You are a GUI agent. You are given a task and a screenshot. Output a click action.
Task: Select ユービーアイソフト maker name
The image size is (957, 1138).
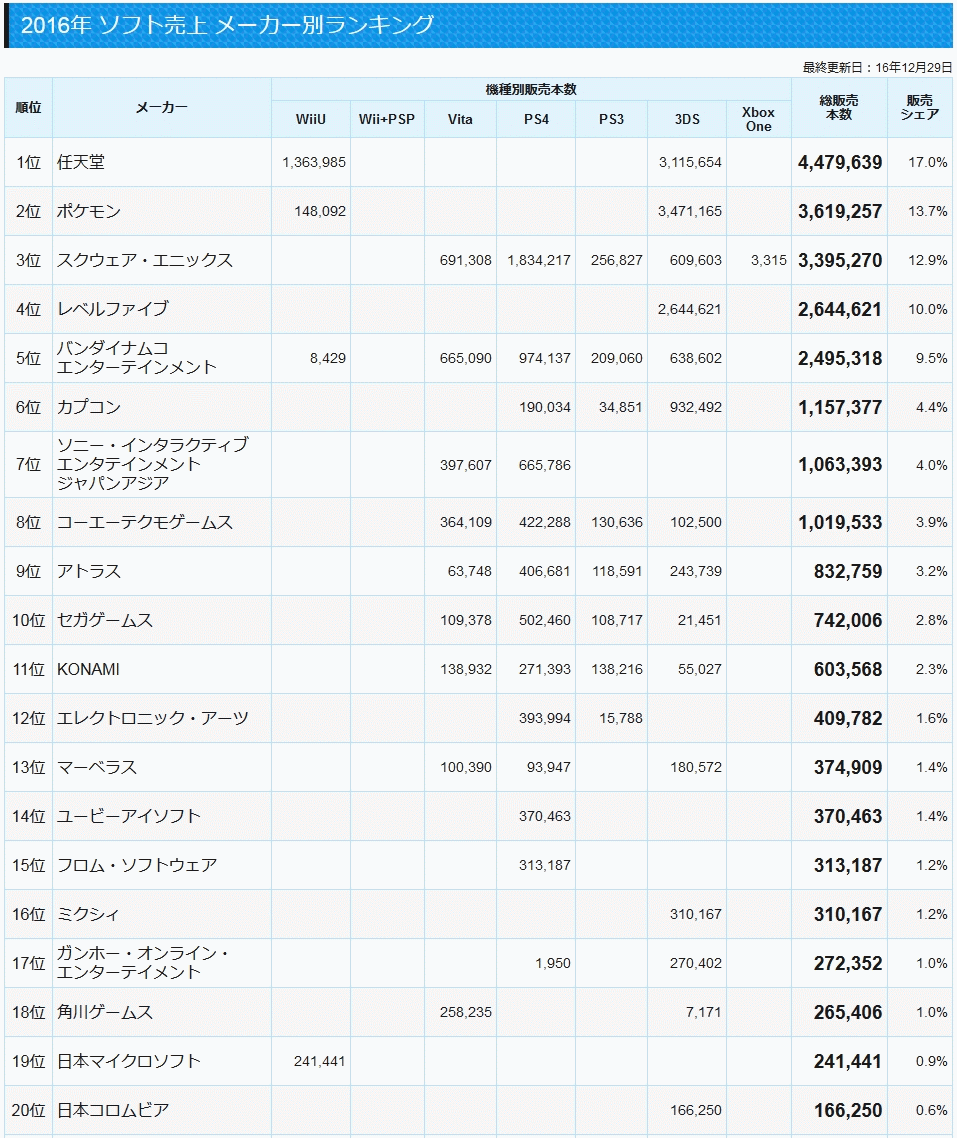coord(128,816)
